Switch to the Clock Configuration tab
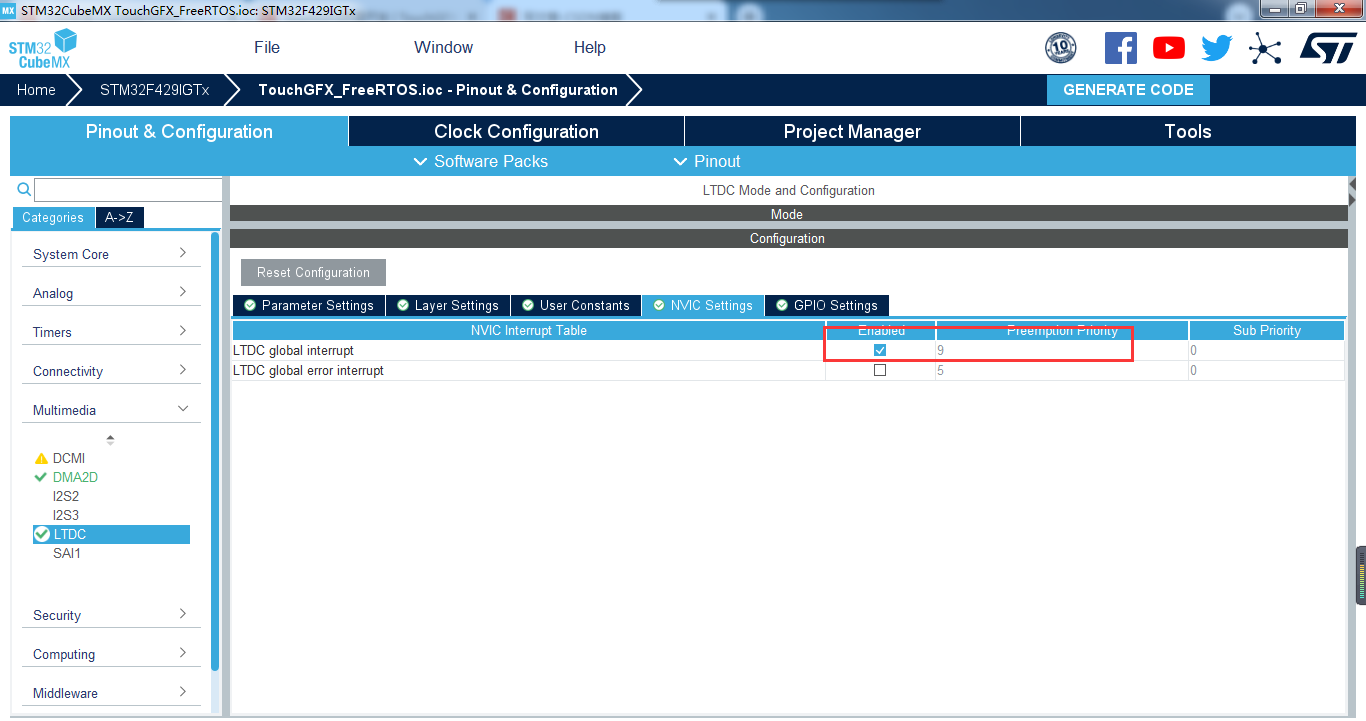This screenshot has height=721, width=1366. pos(516,131)
